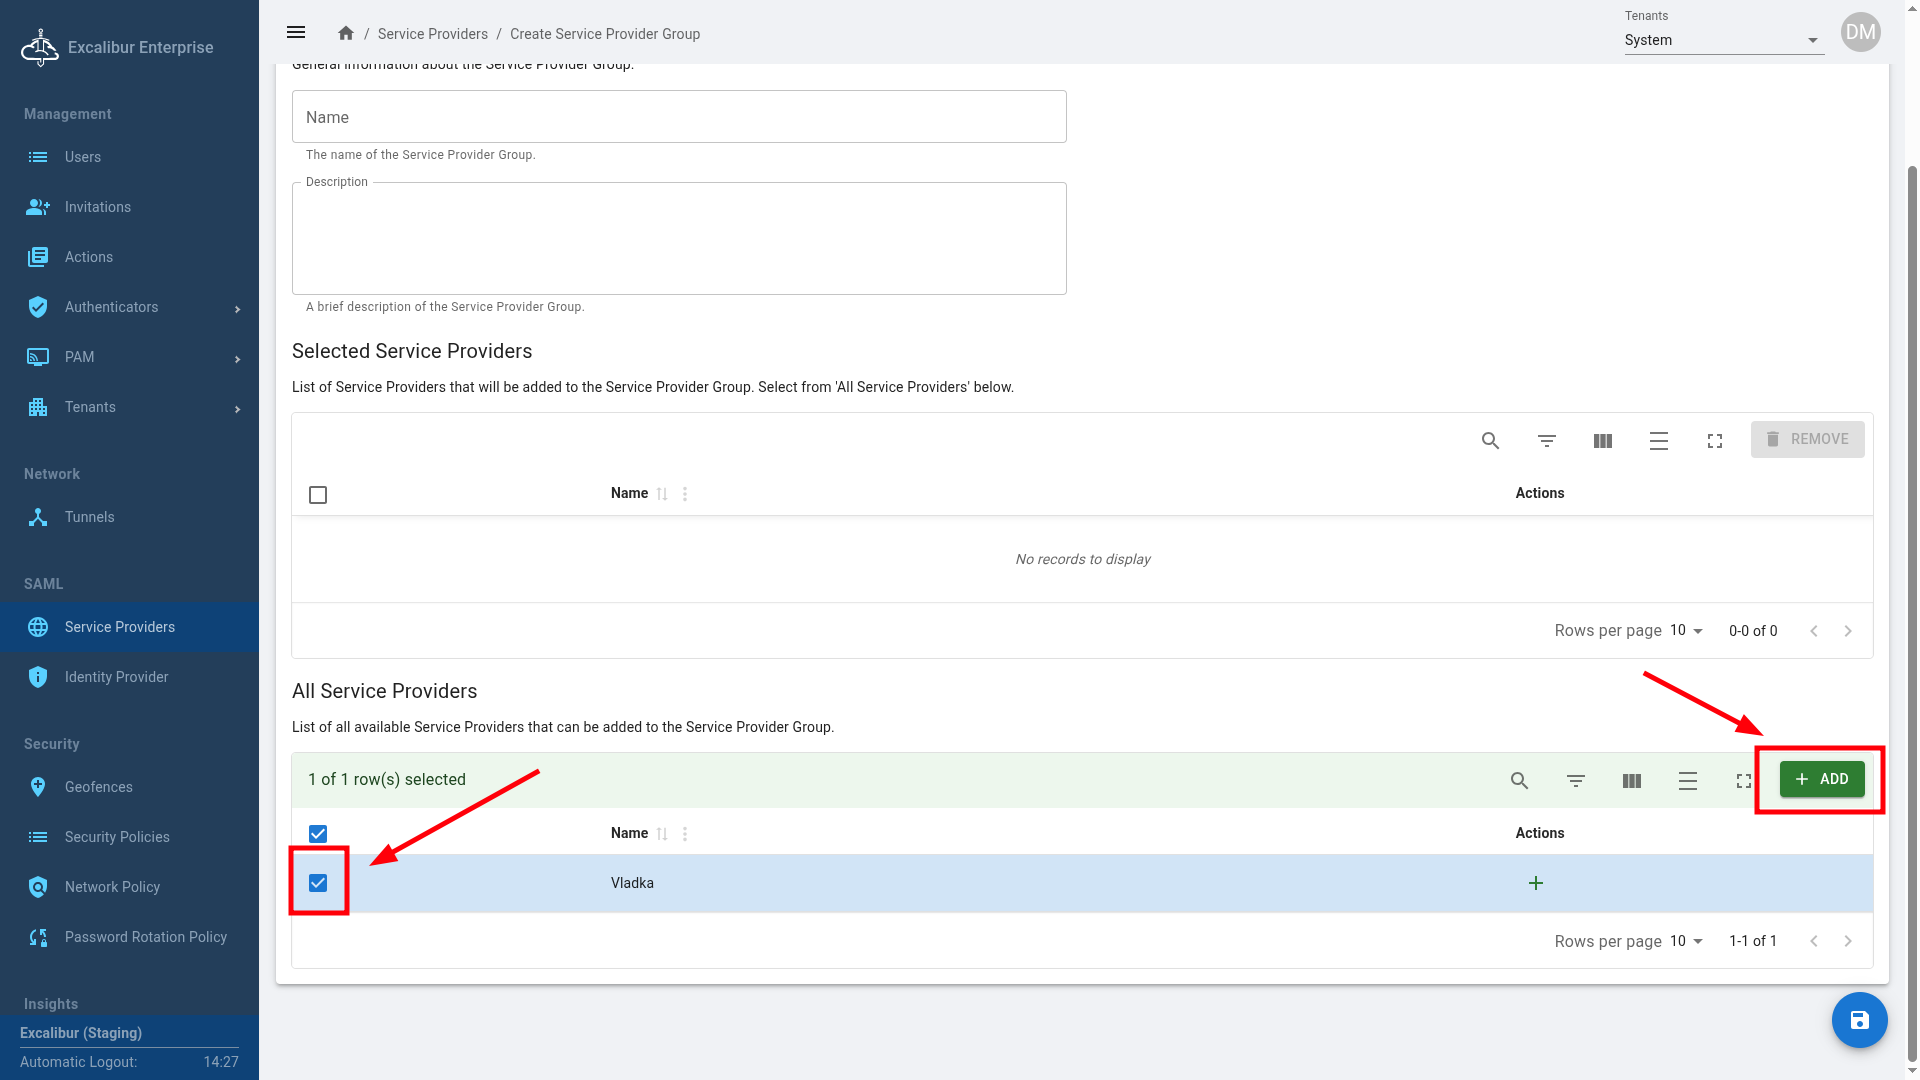Toggle select-all checkbox in Selected Service Providers

point(318,495)
